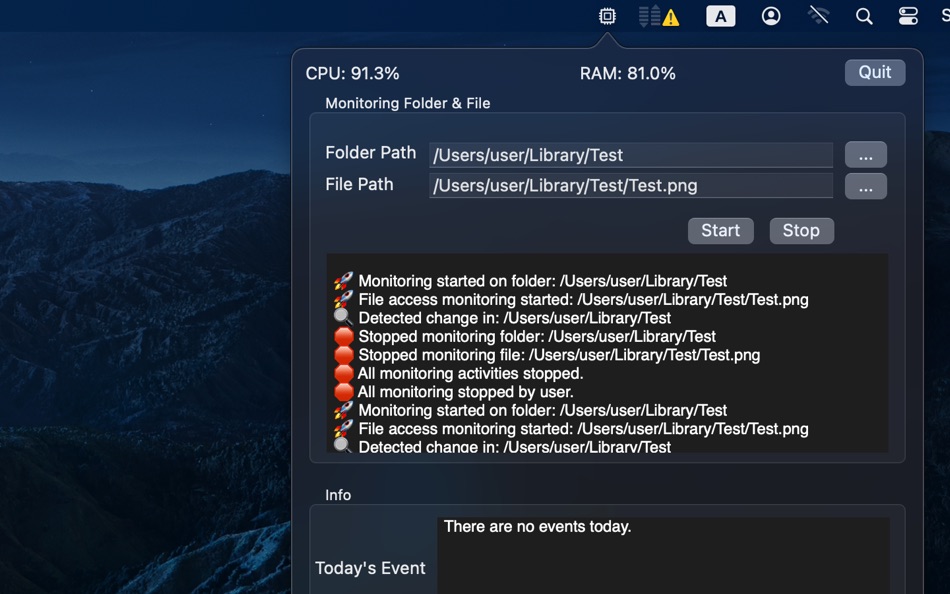The image size is (950, 594).
Task: Start monitoring with the Start button
Action: pyautogui.click(x=720, y=231)
